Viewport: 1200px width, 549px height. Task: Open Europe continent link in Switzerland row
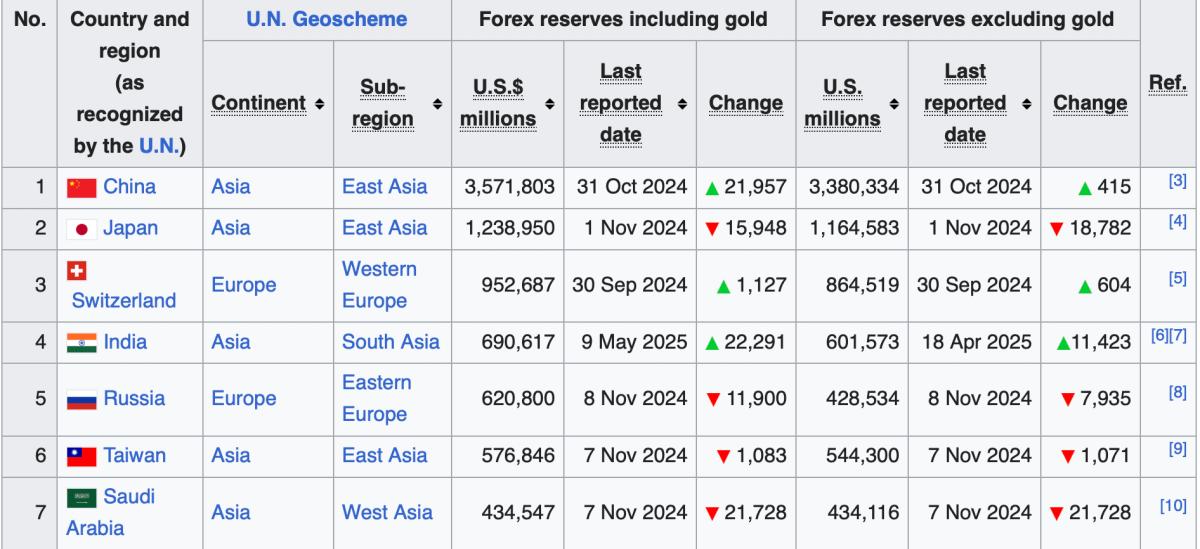(243, 286)
